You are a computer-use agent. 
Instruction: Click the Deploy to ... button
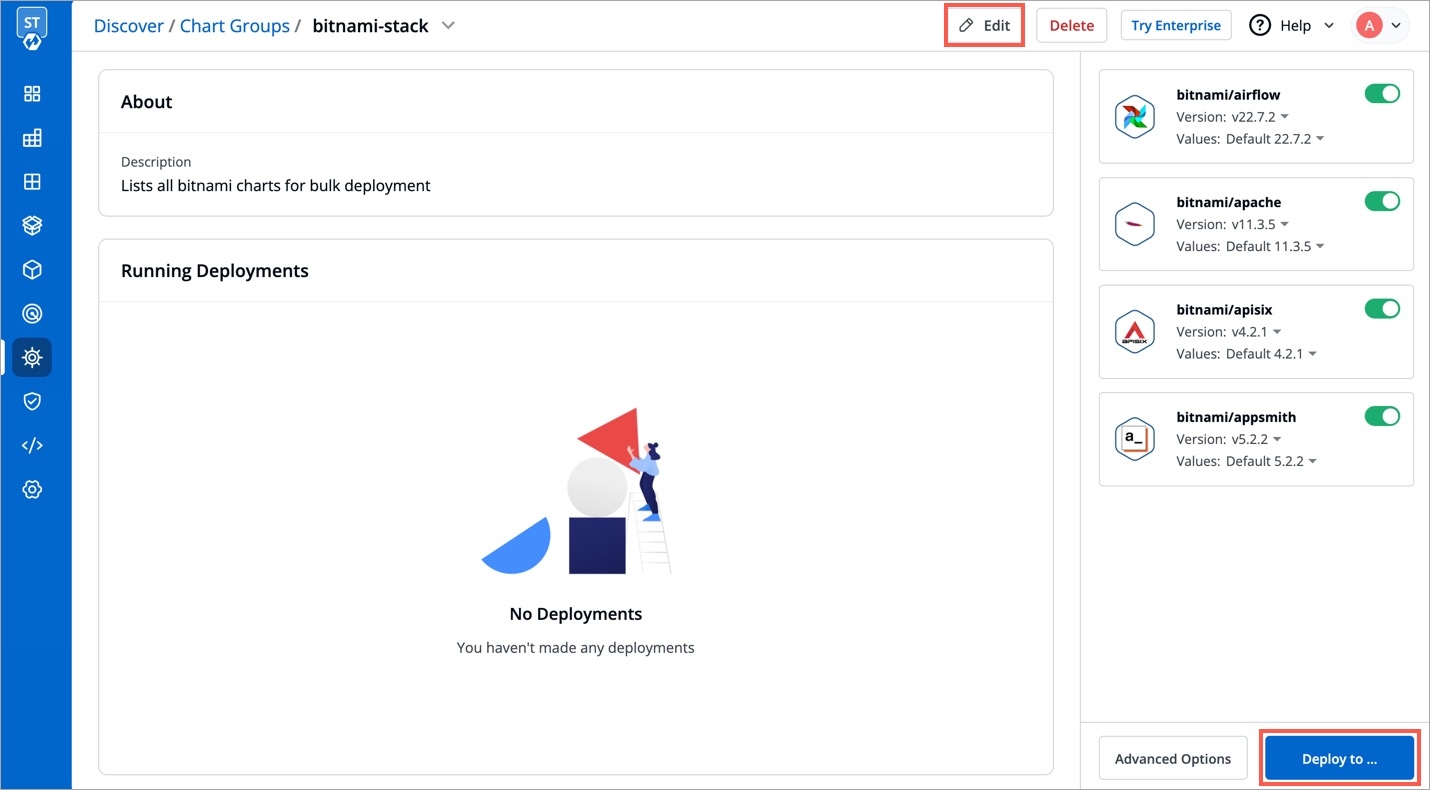click(x=1339, y=759)
